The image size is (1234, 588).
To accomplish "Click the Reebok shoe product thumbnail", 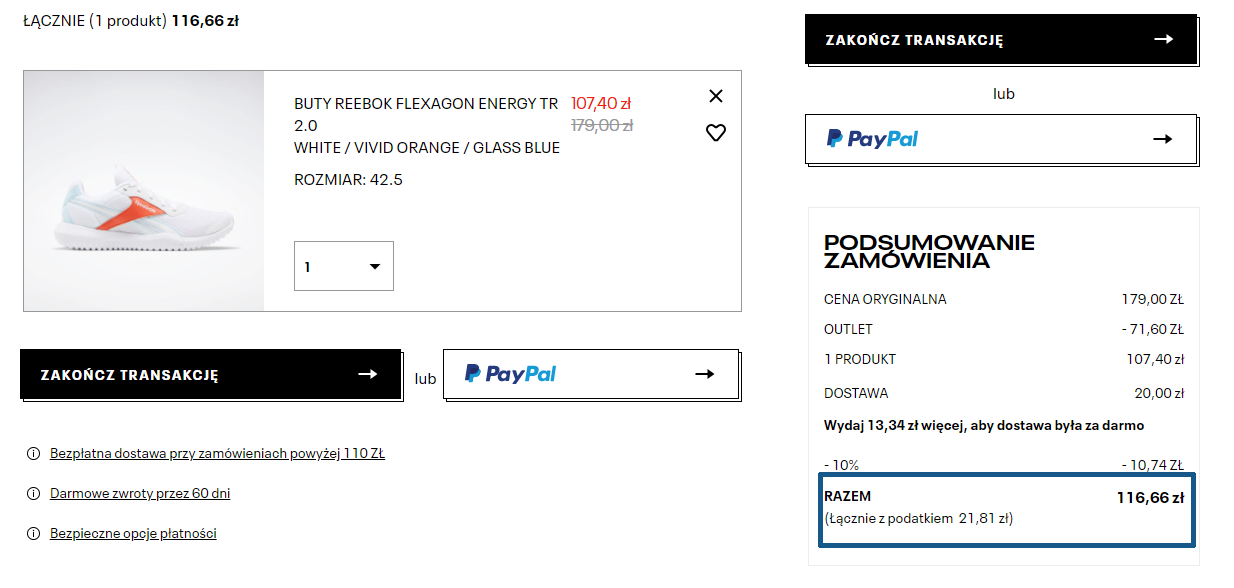I will [144, 191].
